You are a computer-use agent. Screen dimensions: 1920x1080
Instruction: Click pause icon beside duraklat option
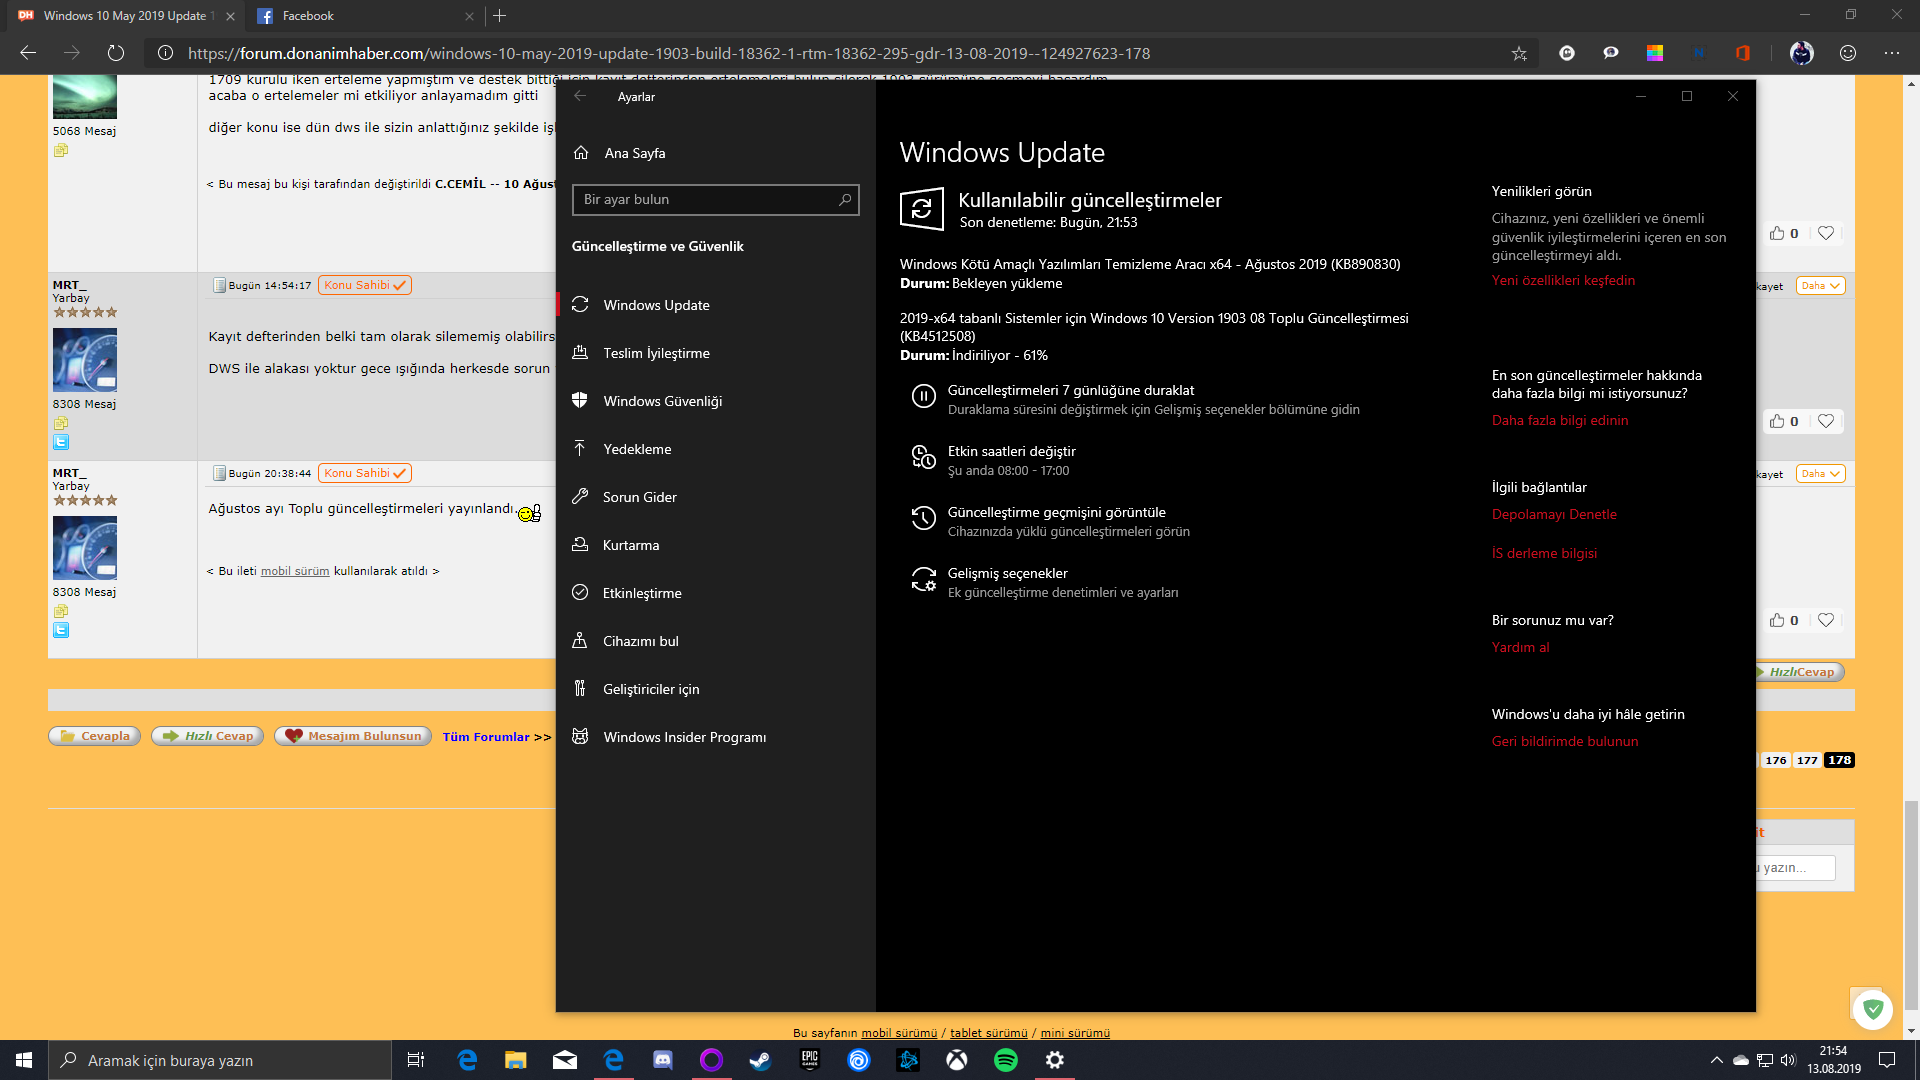[923, 396]
